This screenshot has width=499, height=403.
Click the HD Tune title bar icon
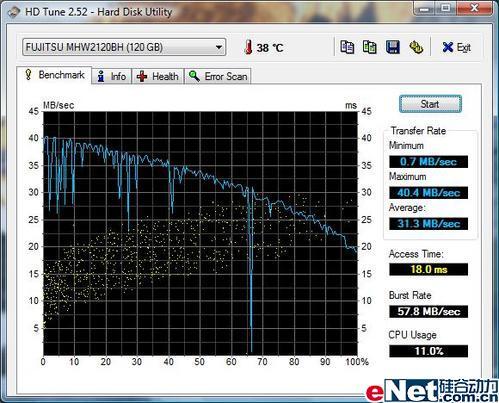click(14, 12)
